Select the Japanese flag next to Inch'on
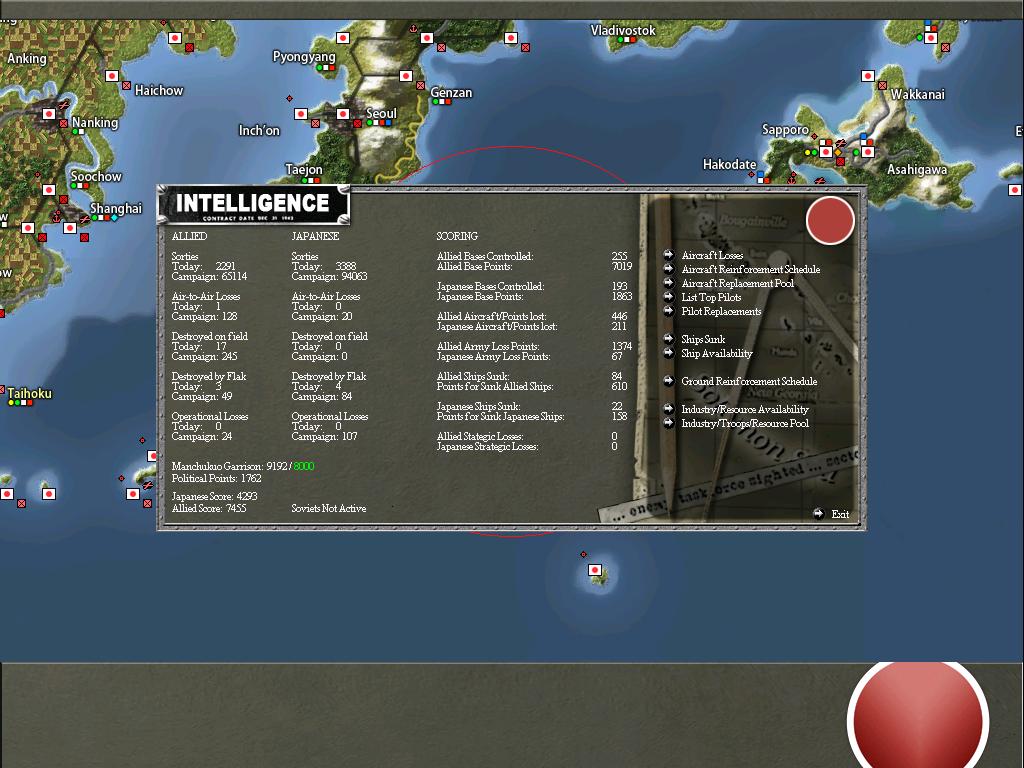 click(301, 114)
